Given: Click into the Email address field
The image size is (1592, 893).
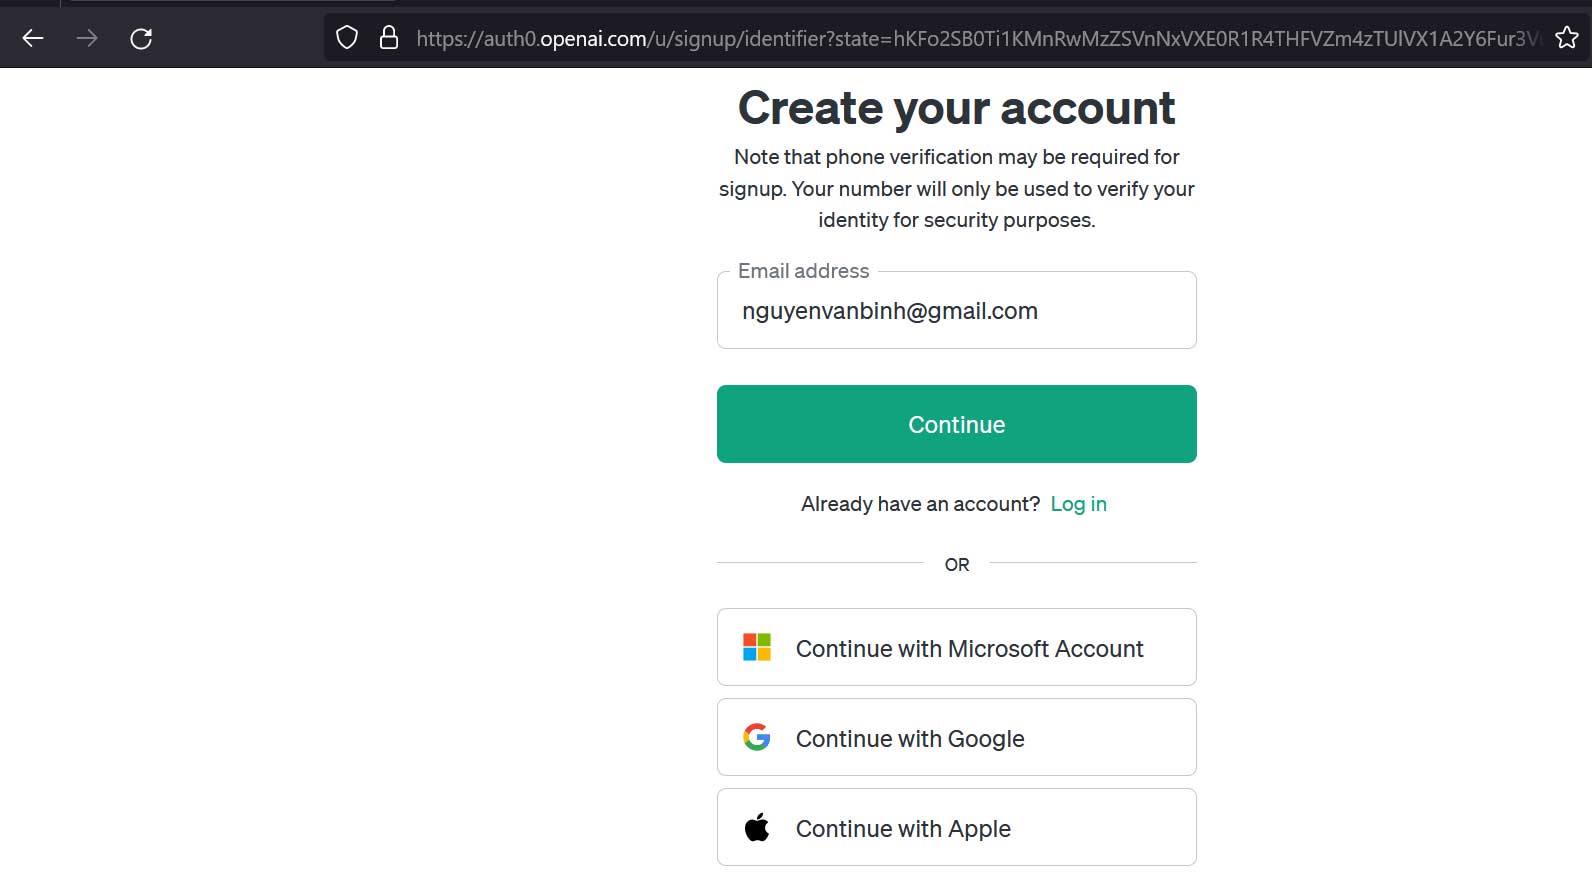Looking at the screenshot, I should pos(956,311).
